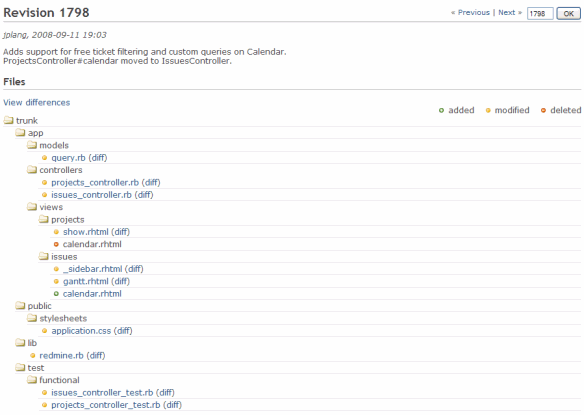
Task: Select the views folder in the tree
Action: pos(51,207)
